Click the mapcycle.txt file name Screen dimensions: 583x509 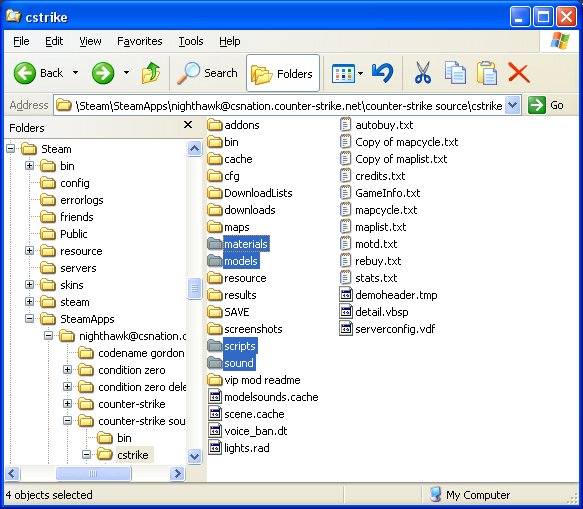tap(386, 210)
